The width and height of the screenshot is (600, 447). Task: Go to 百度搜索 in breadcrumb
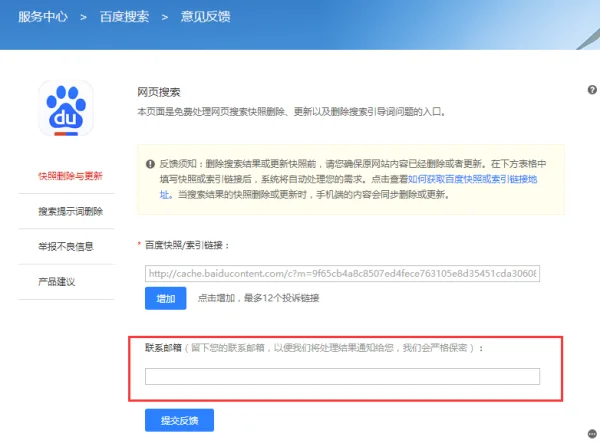pyautogui.click(x=124, y=17)
